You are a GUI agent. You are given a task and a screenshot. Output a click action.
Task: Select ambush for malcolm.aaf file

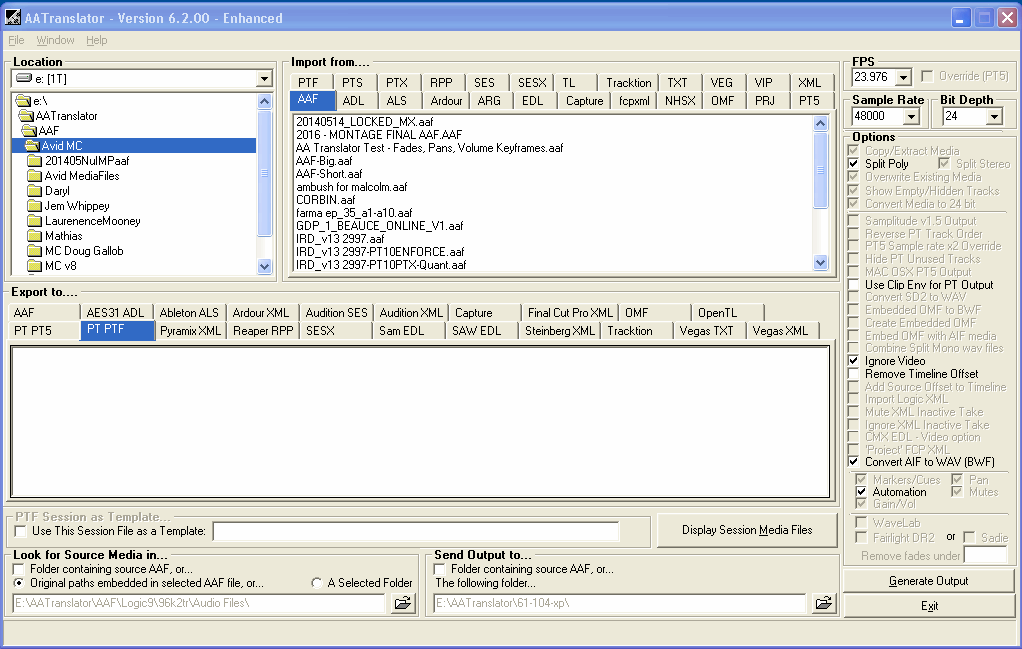coord(351,187)
